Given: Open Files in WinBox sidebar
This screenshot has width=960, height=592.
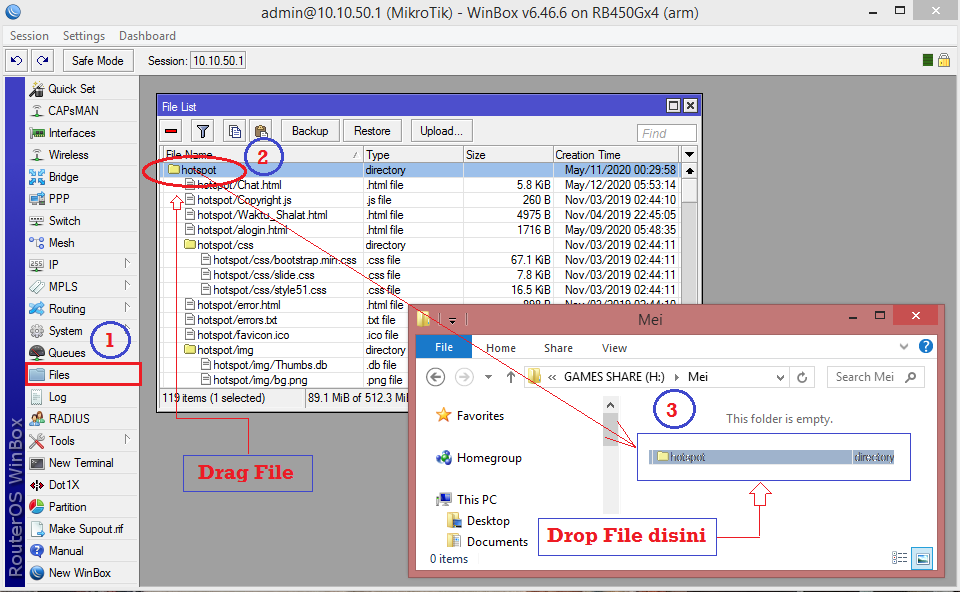Looking at the screenshot, I should click(83, 375).
